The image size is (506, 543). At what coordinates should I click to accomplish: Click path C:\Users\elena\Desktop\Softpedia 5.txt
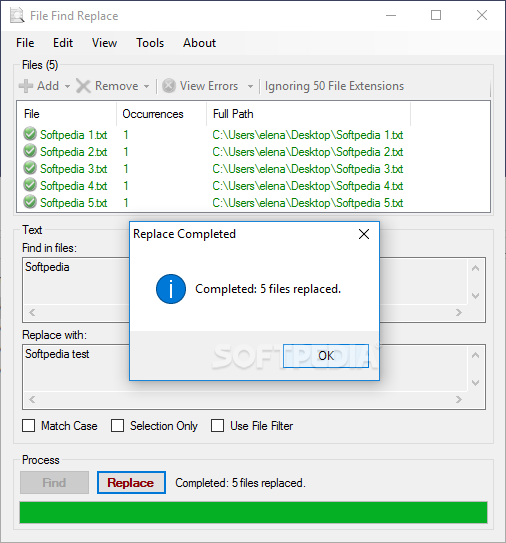[x=308, y=203]
